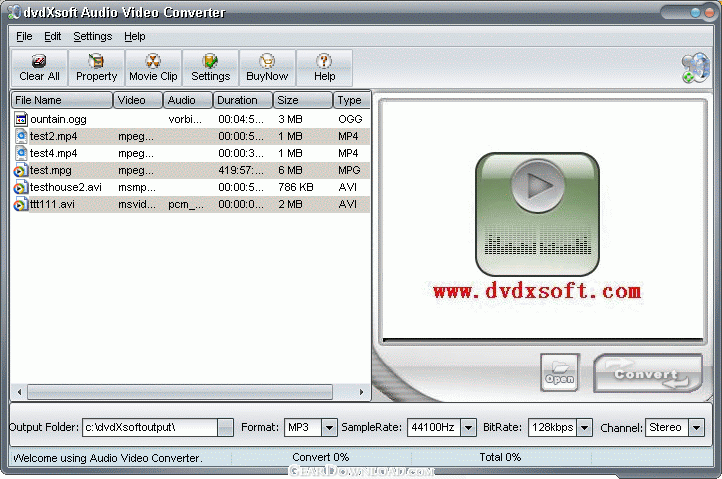This screenshot has height=479, width=722.
Task: Browse for output folder button
Action: (225, 427)
